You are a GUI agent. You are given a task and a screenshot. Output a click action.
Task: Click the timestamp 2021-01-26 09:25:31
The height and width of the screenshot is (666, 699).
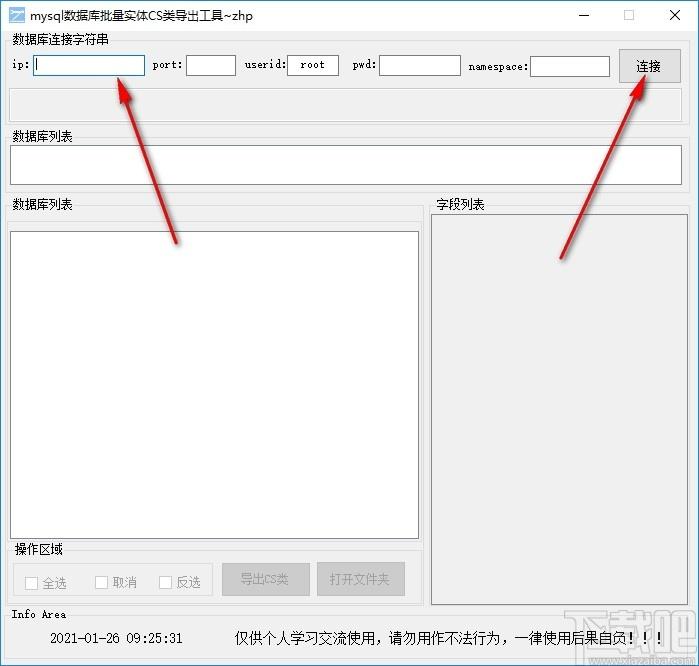coord(116,638)
